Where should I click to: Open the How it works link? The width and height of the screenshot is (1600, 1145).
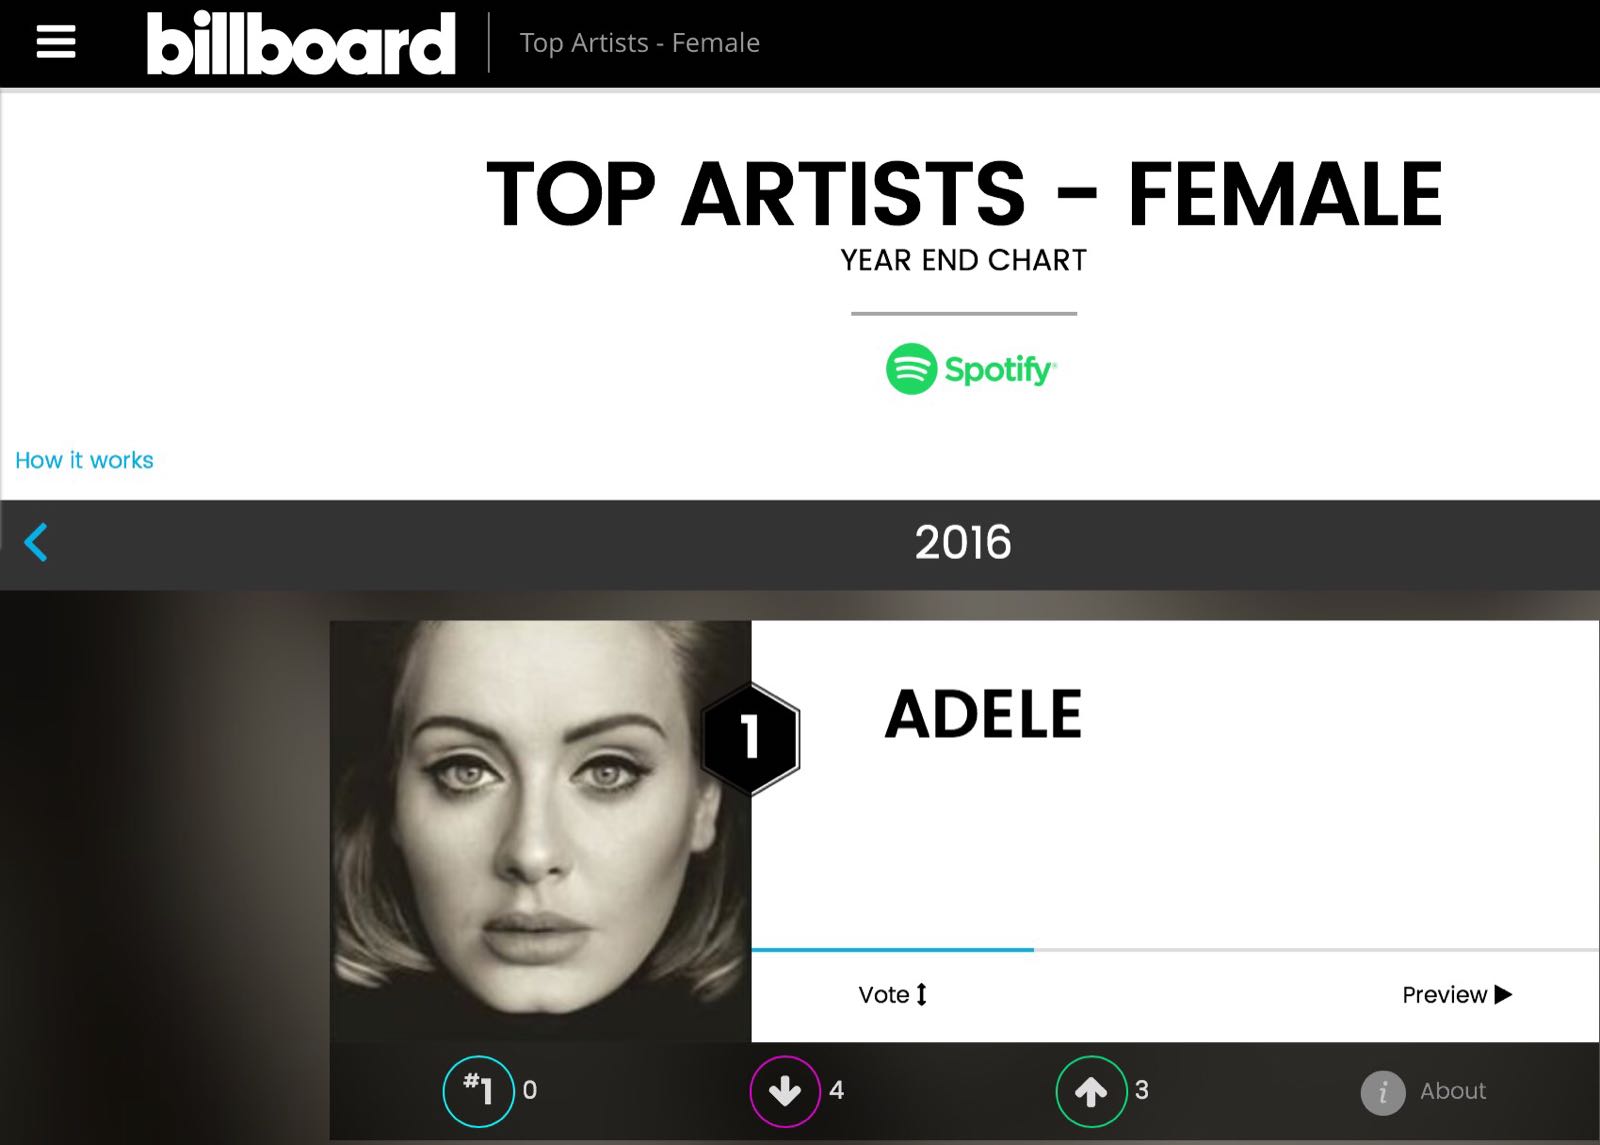[84, 460]
